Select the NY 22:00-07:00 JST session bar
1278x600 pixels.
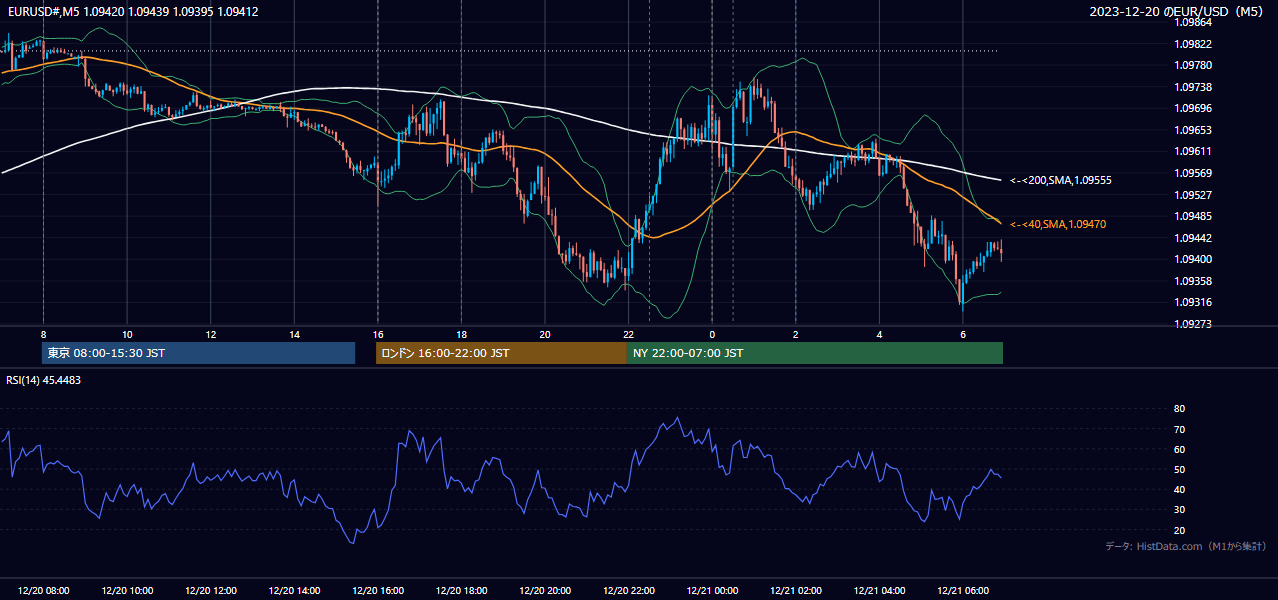point(815,353)
